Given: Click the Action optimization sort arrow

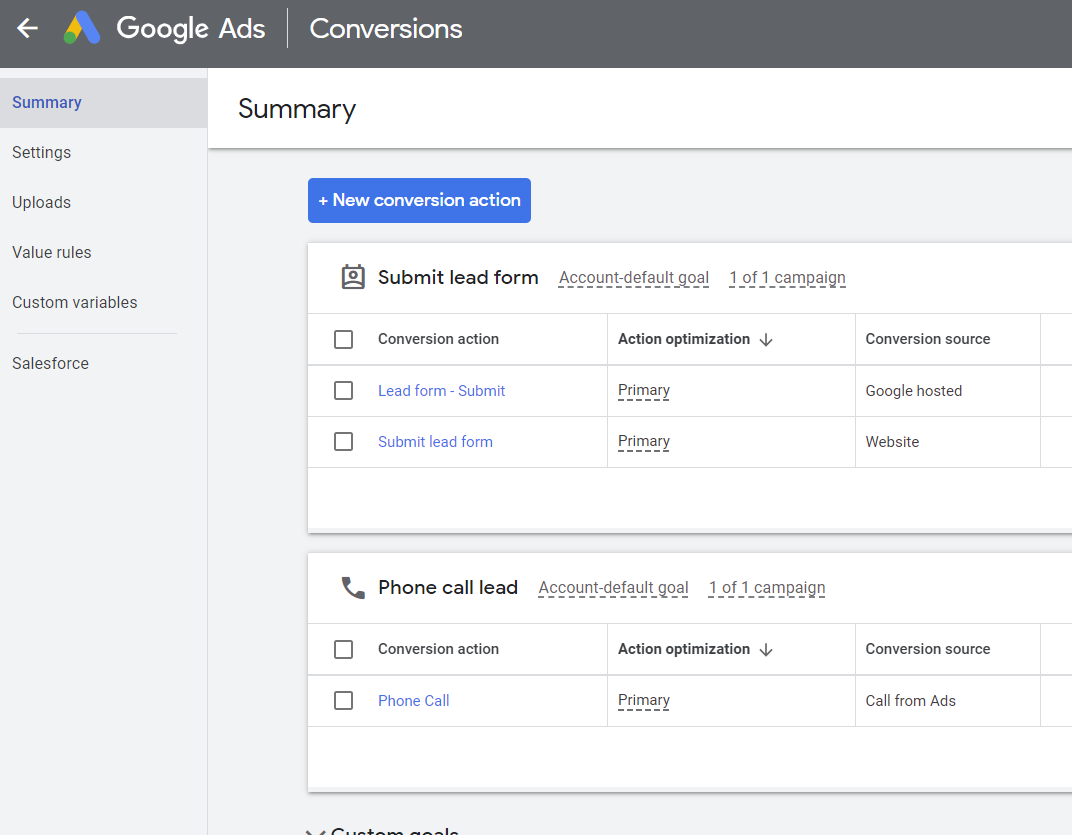Looking at the screenshot, I should click(x=766, y=339).
